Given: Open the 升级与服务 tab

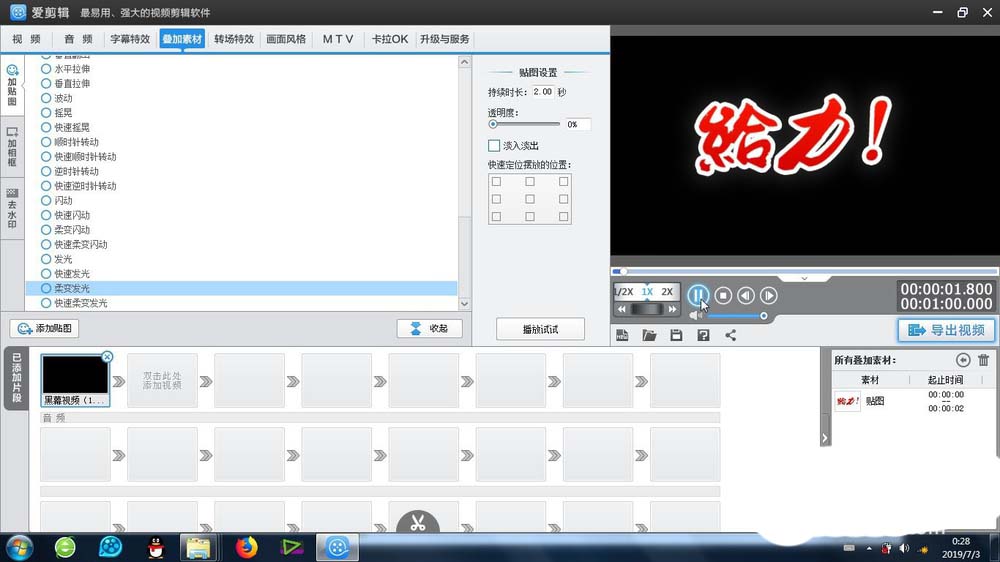Looking at the screenshot, I should (x=445, y=39).
